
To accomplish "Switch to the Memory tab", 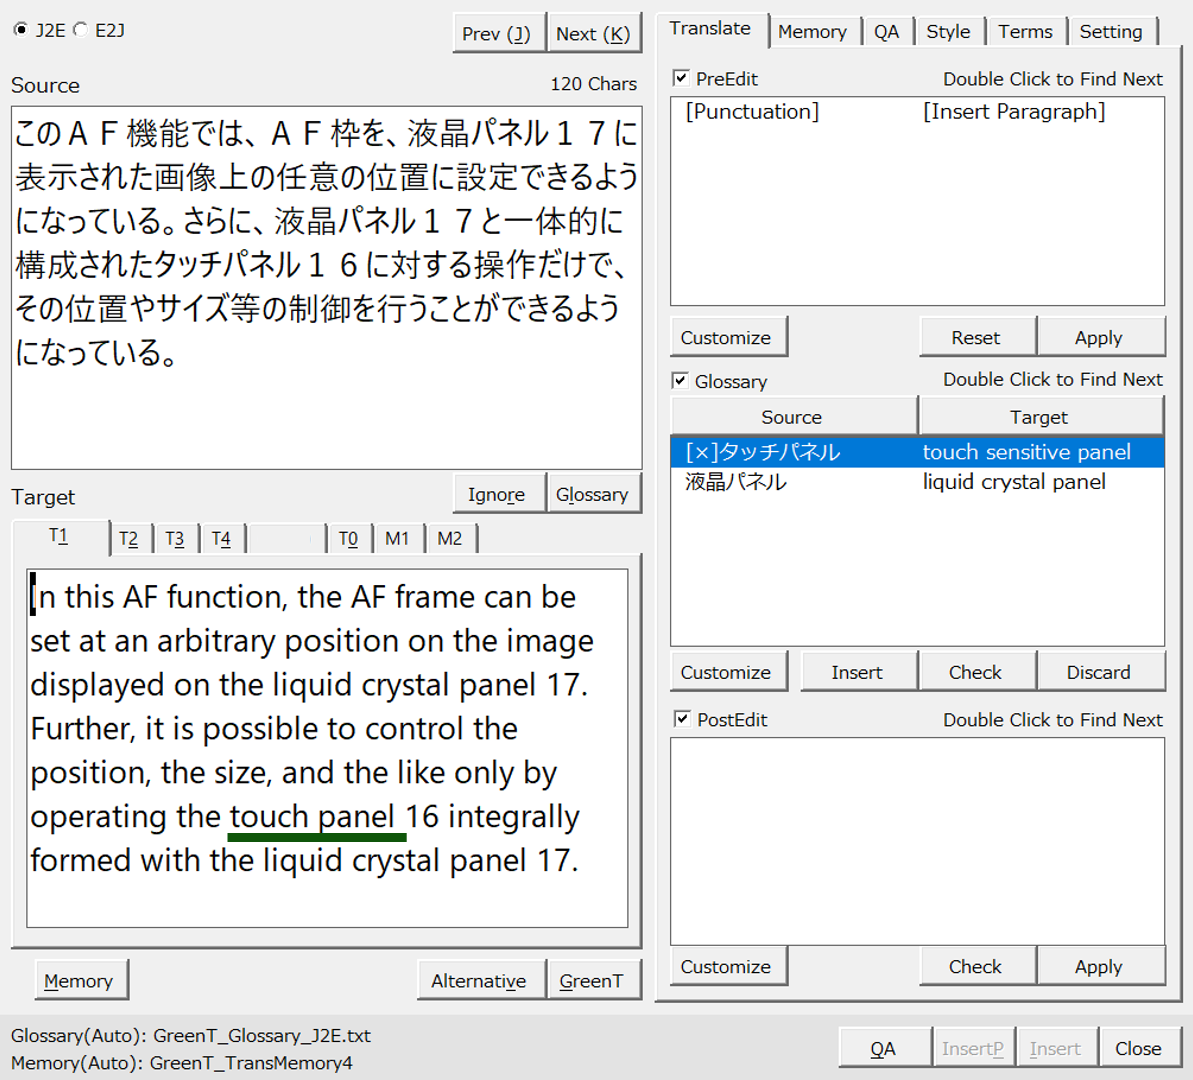I will coord(811,32).
